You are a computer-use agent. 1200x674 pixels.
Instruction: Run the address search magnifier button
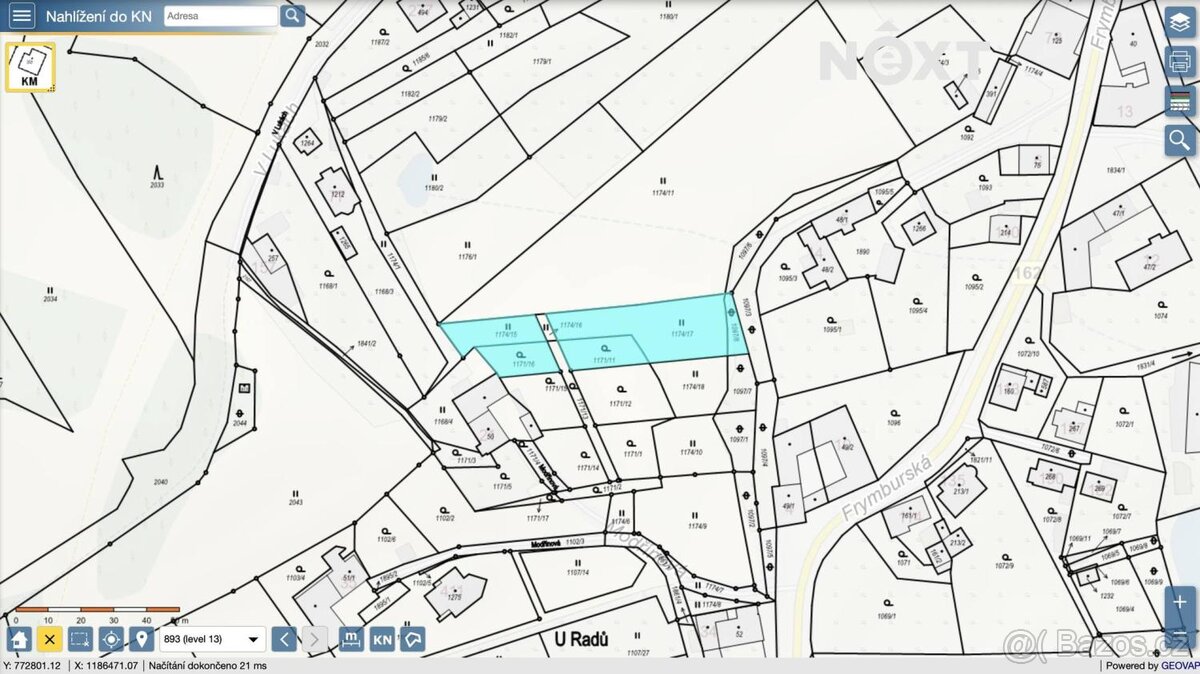(292, 15)
